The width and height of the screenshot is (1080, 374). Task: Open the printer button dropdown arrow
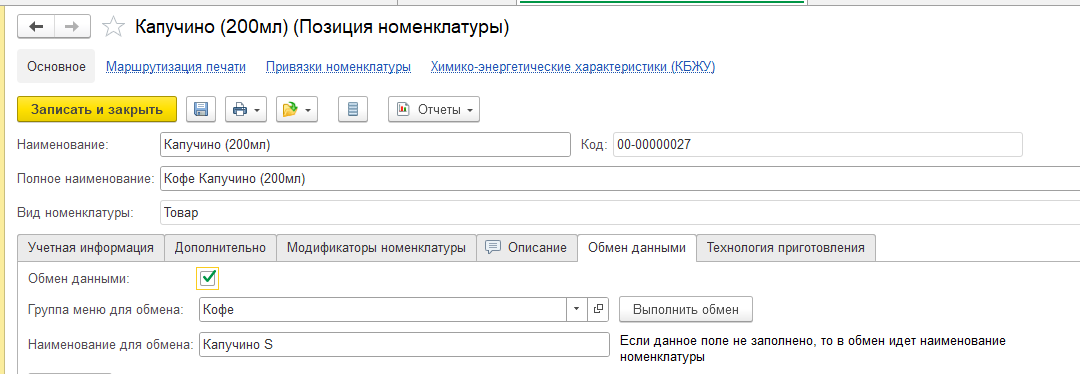258,110
